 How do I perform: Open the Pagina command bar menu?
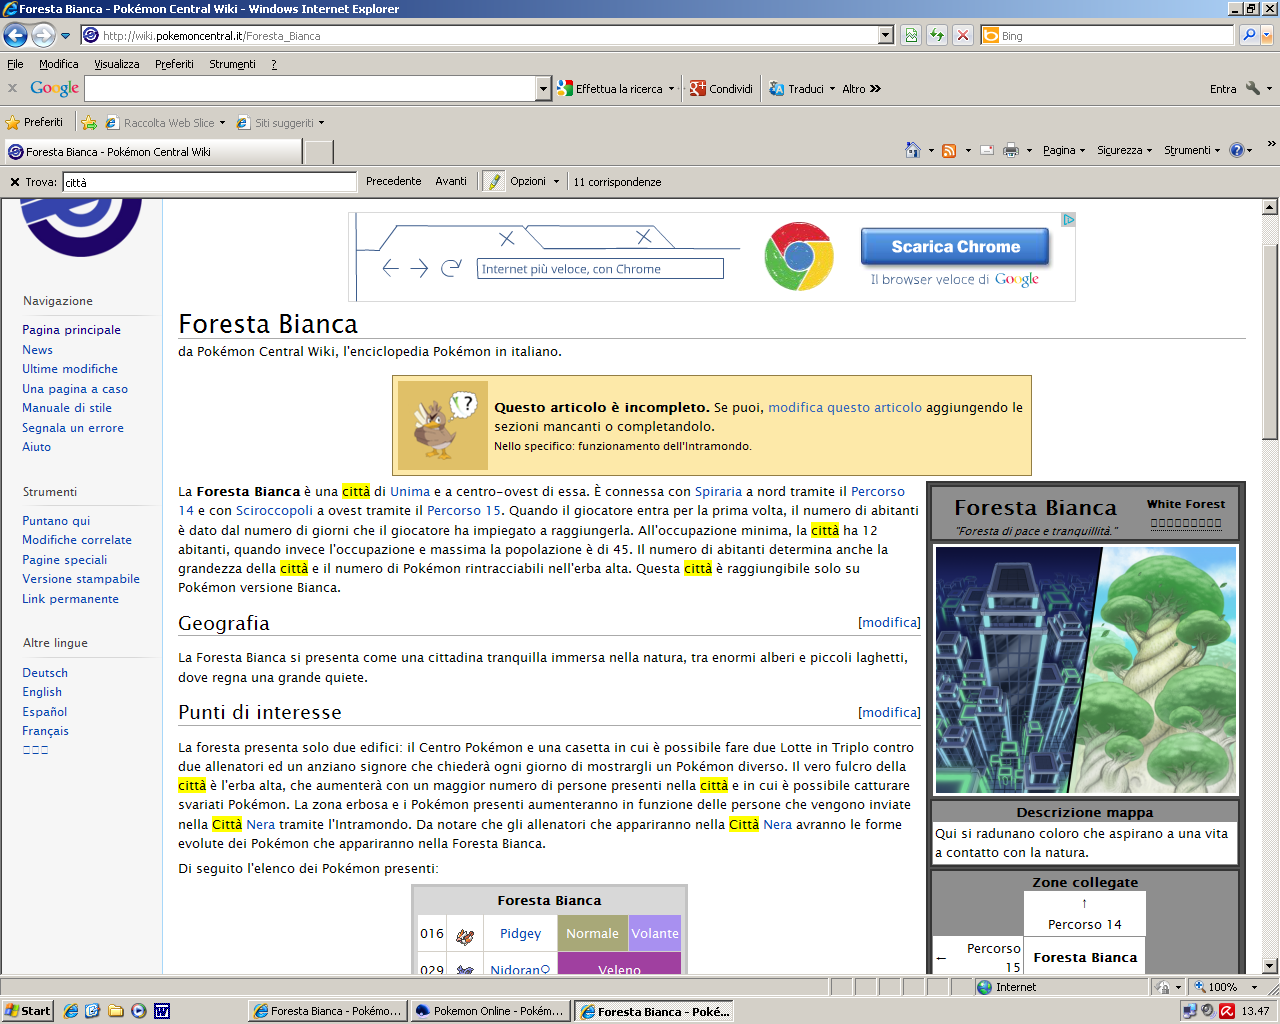click(x=1064, y=150)
